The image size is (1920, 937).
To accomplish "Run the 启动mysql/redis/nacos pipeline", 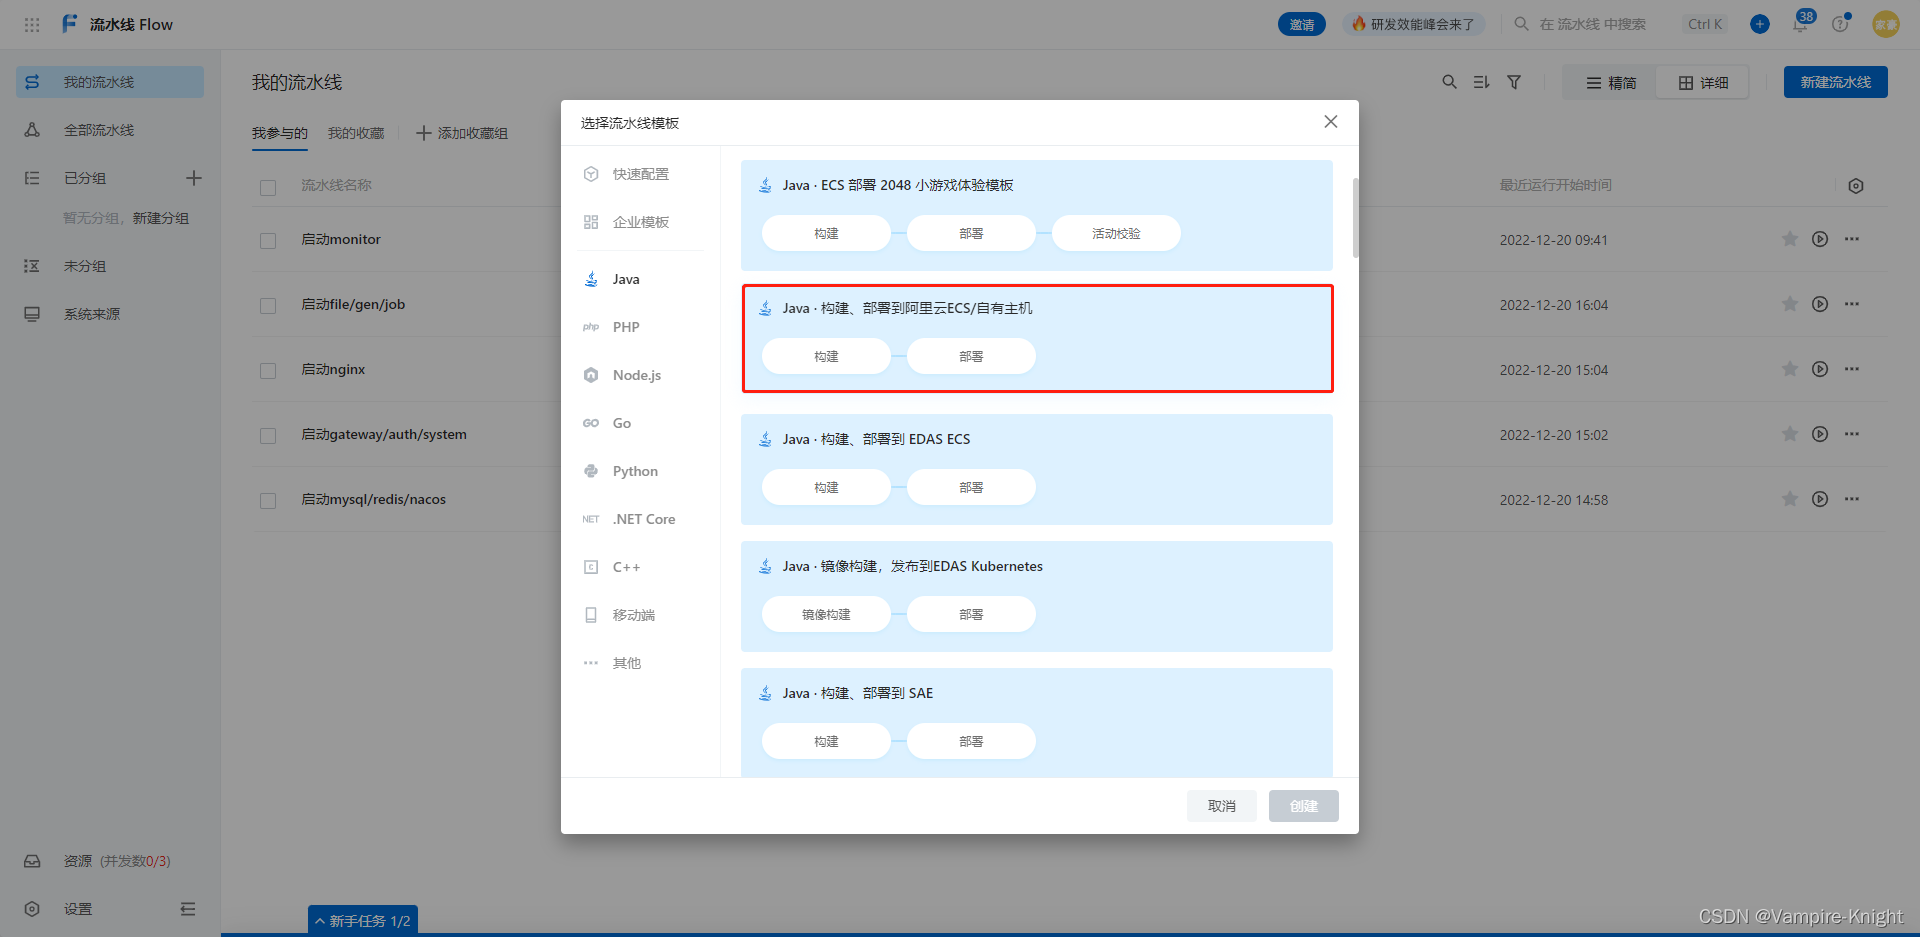I will pos(1820,499).
